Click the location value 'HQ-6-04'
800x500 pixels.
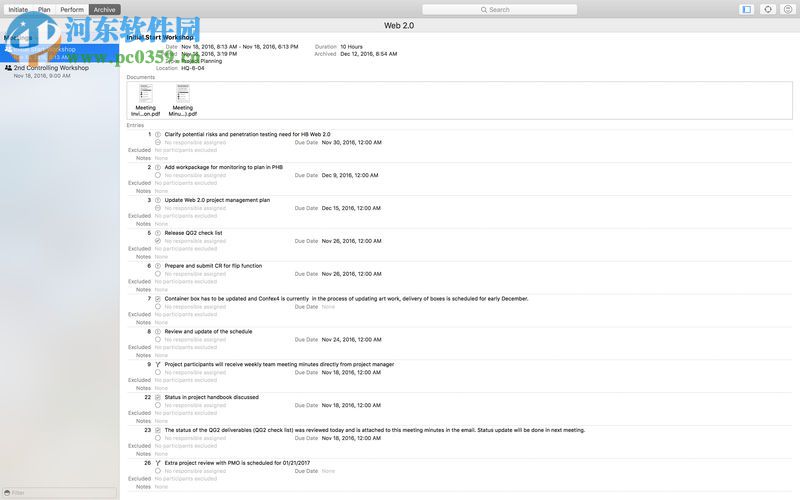[193, 68]
